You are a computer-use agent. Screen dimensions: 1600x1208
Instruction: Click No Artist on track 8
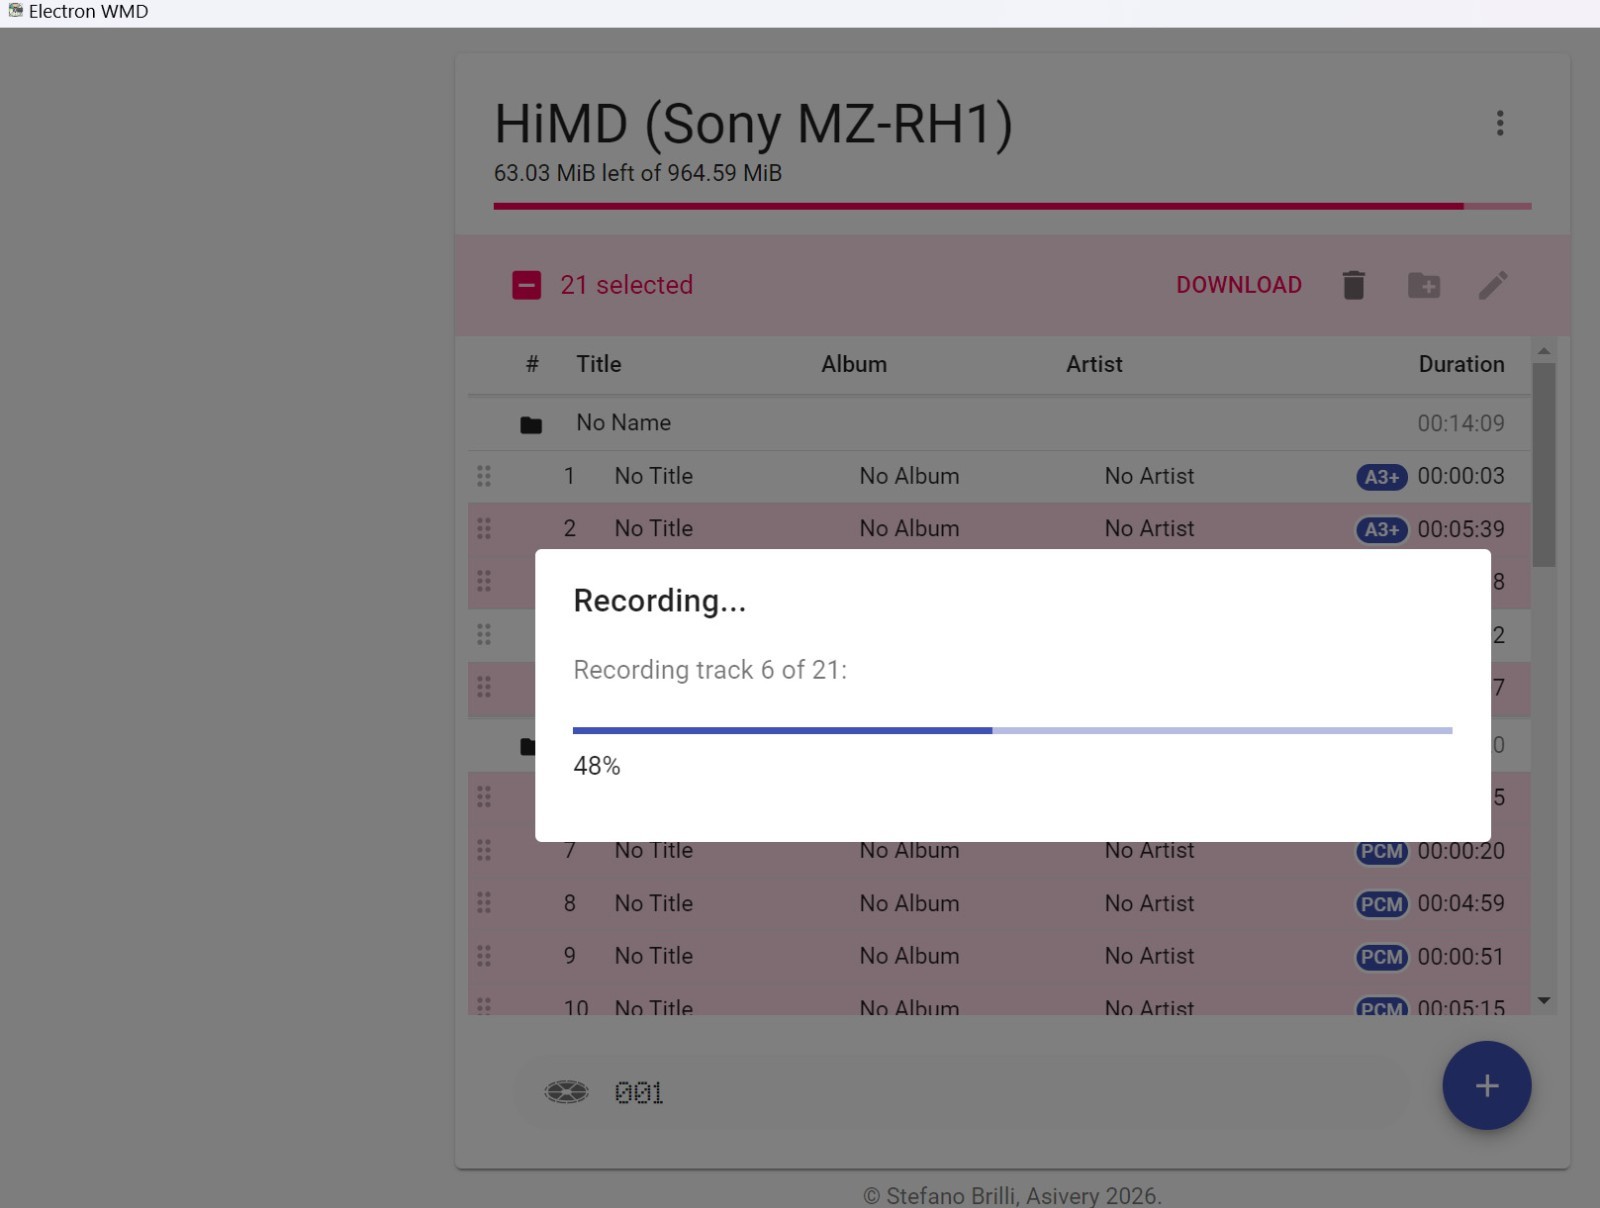coord(1149,903)
